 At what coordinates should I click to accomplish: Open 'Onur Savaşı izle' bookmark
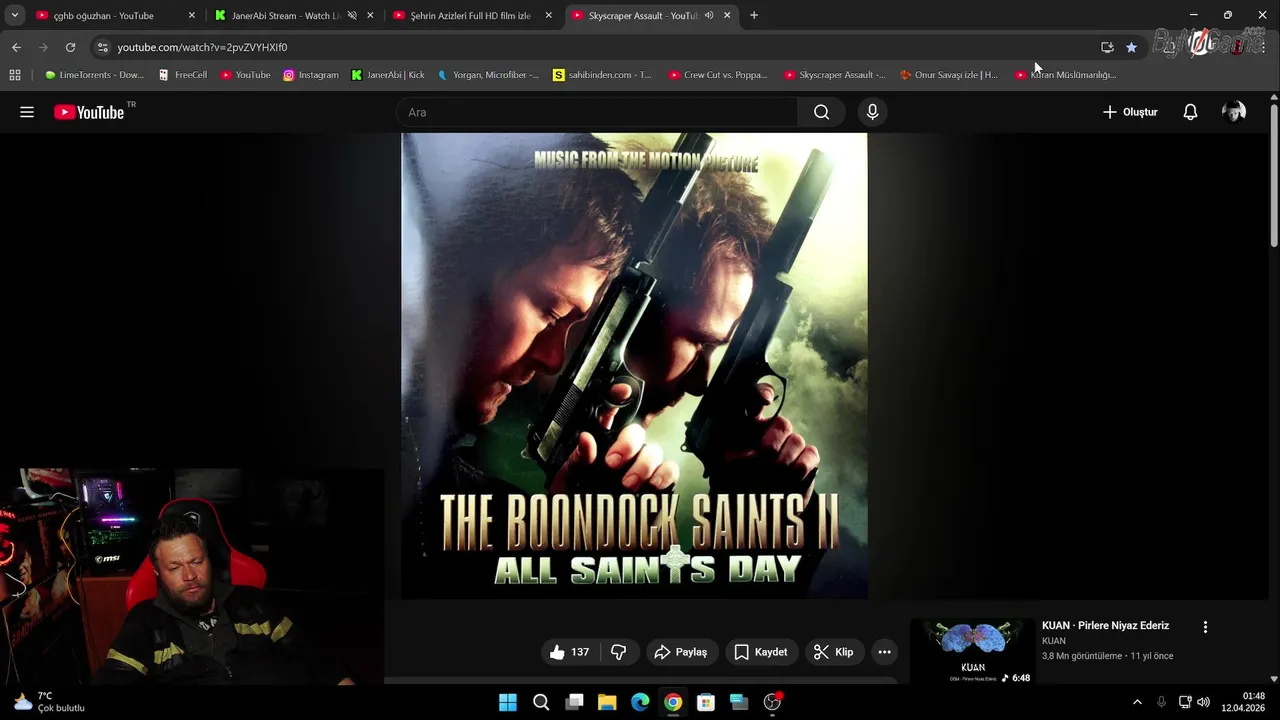(x=949, y=75)
